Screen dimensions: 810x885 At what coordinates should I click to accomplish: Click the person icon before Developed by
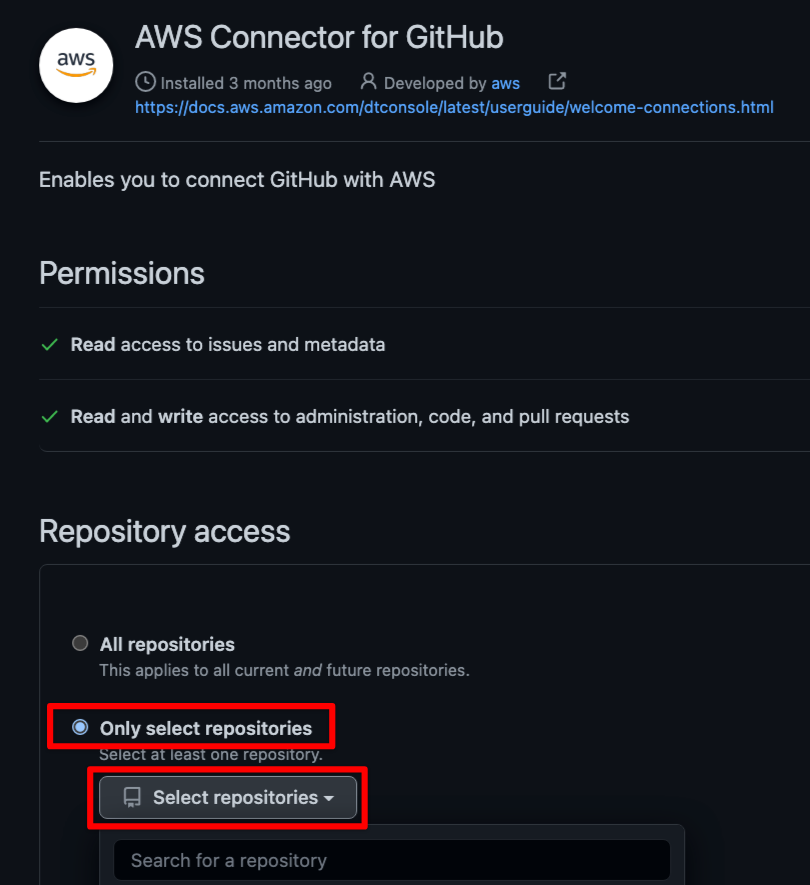[x=369, y=82]
